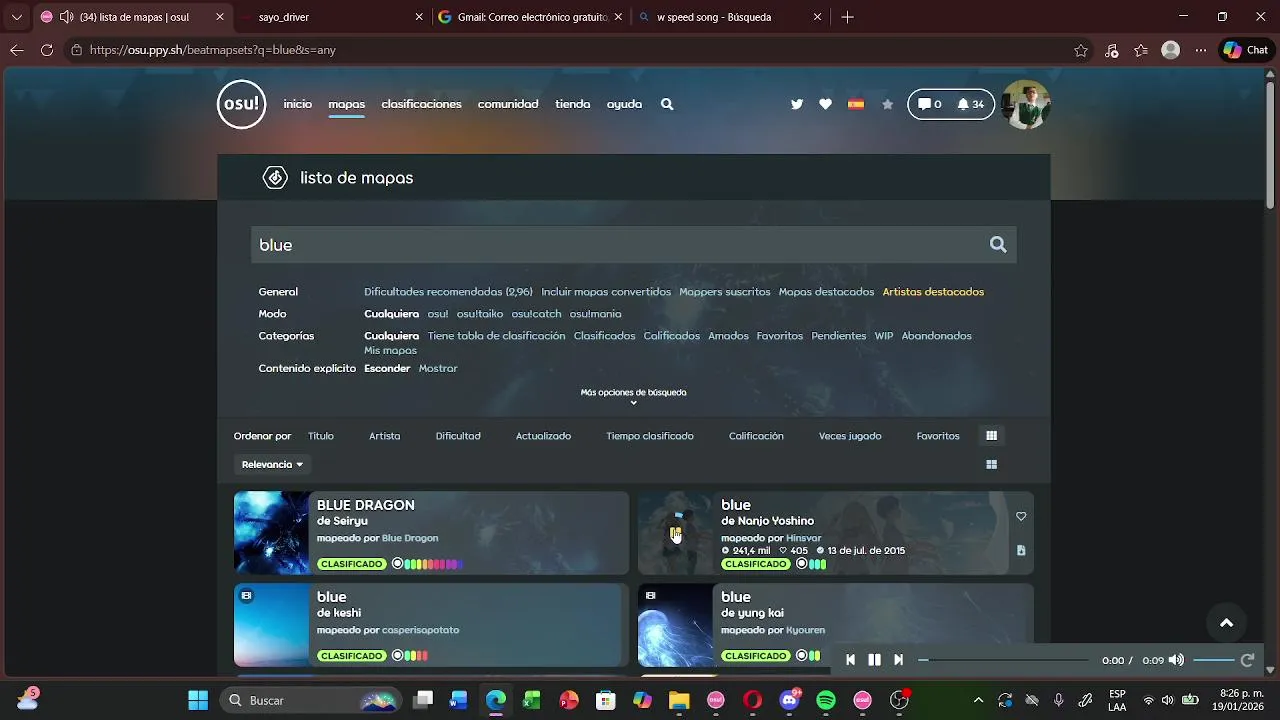Image resolution: width=1280 pixels, height=720 pixels.
Task: Switch to sayo_driver browser tab
Action: [x=334, y=17]
